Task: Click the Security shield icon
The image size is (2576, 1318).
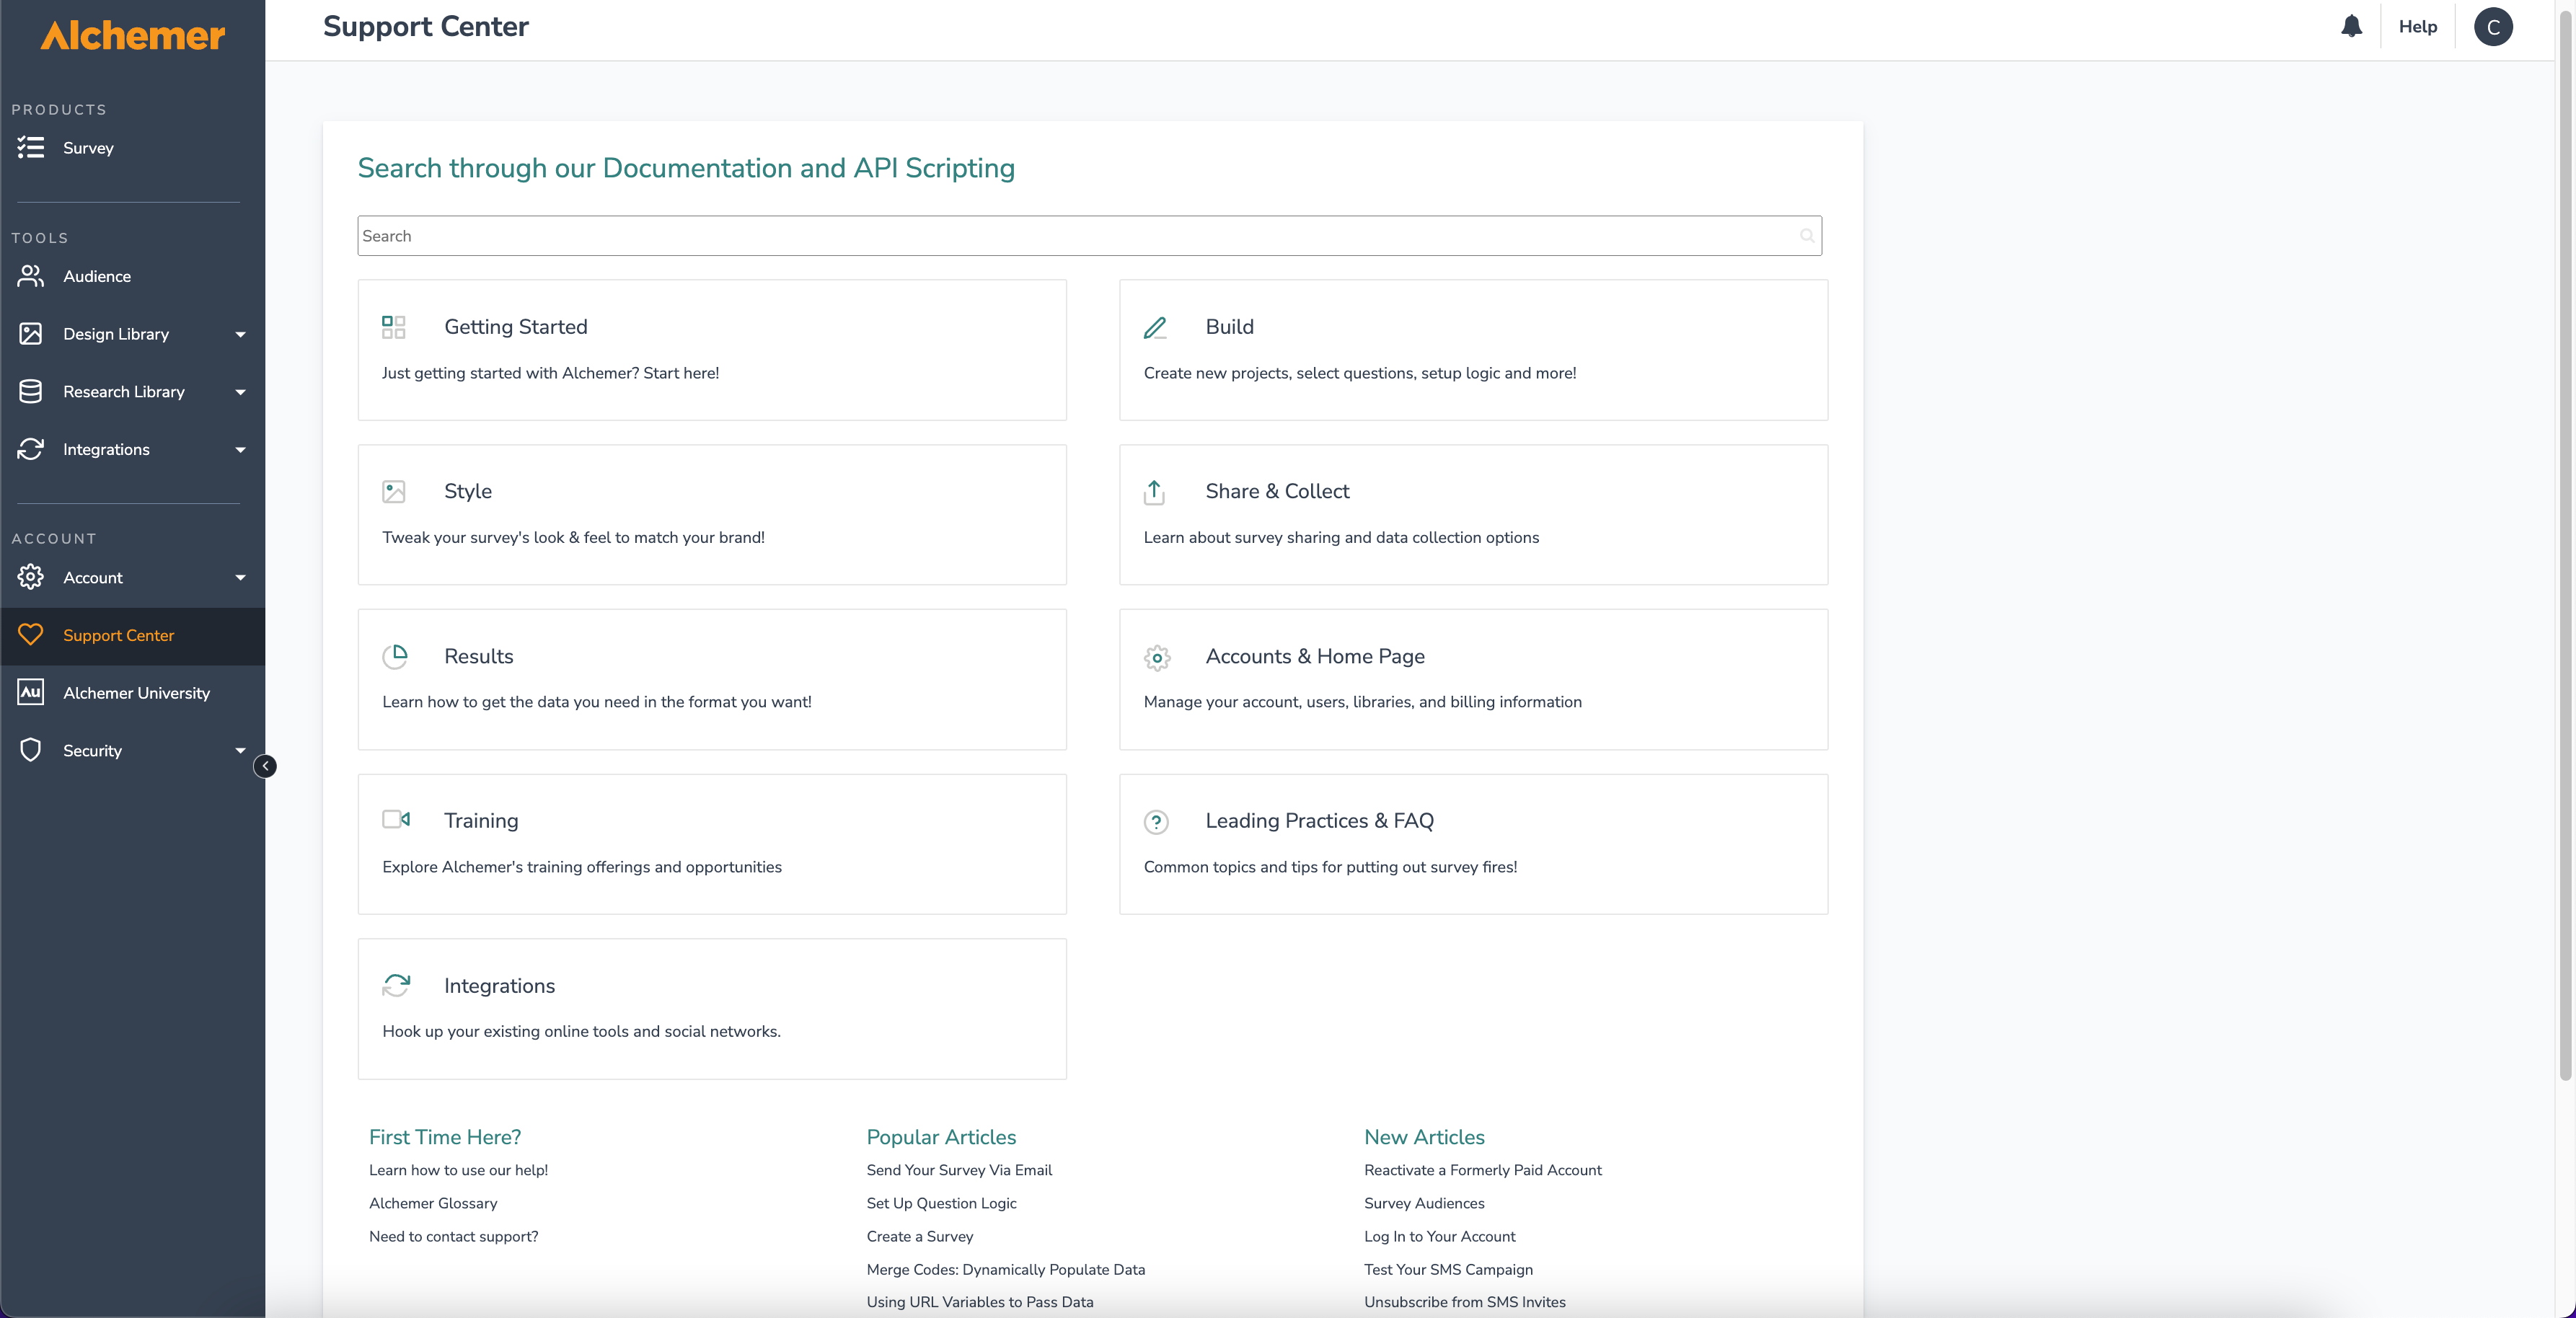Action: [x=31, y=750]
